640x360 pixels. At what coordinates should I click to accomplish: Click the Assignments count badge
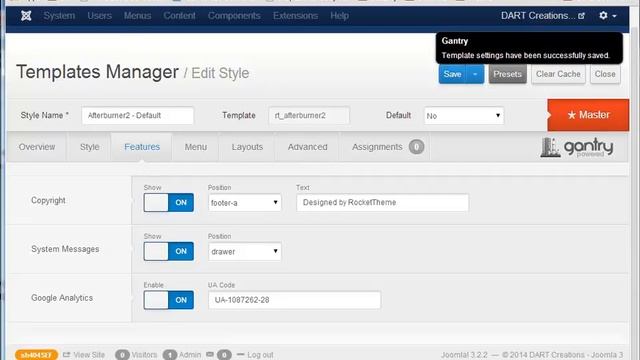[416, 147]
